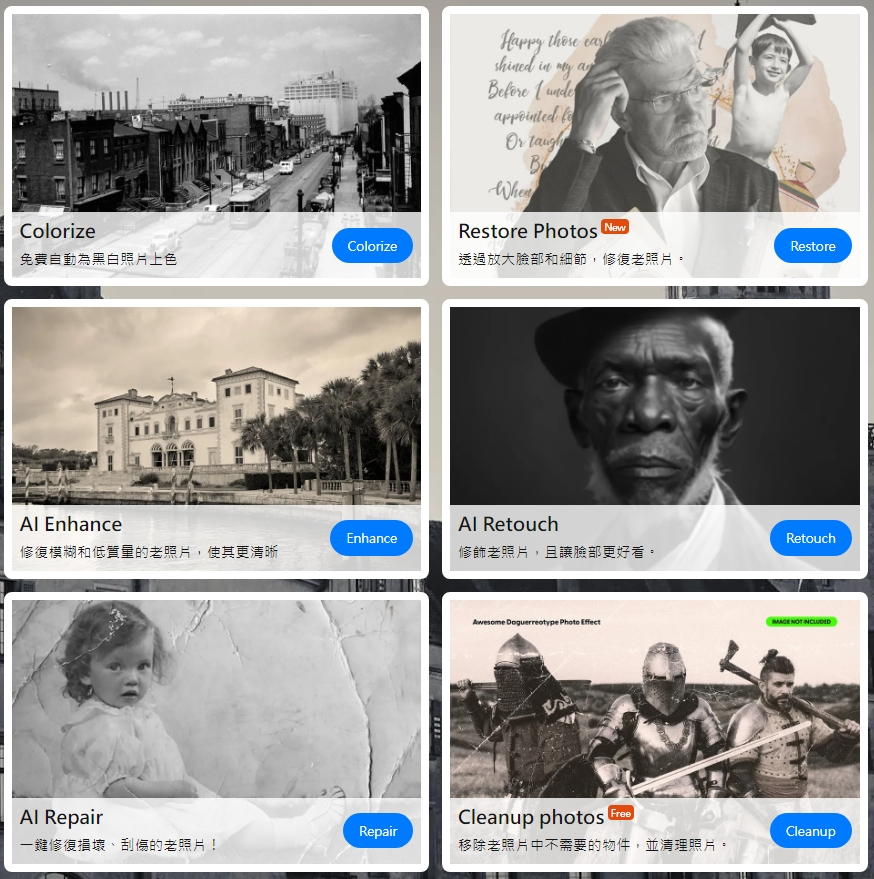Open the cracked toddler photo thumbnail
Image resolution: width=874 pixels, height=879 pixels.
(216, 698)
